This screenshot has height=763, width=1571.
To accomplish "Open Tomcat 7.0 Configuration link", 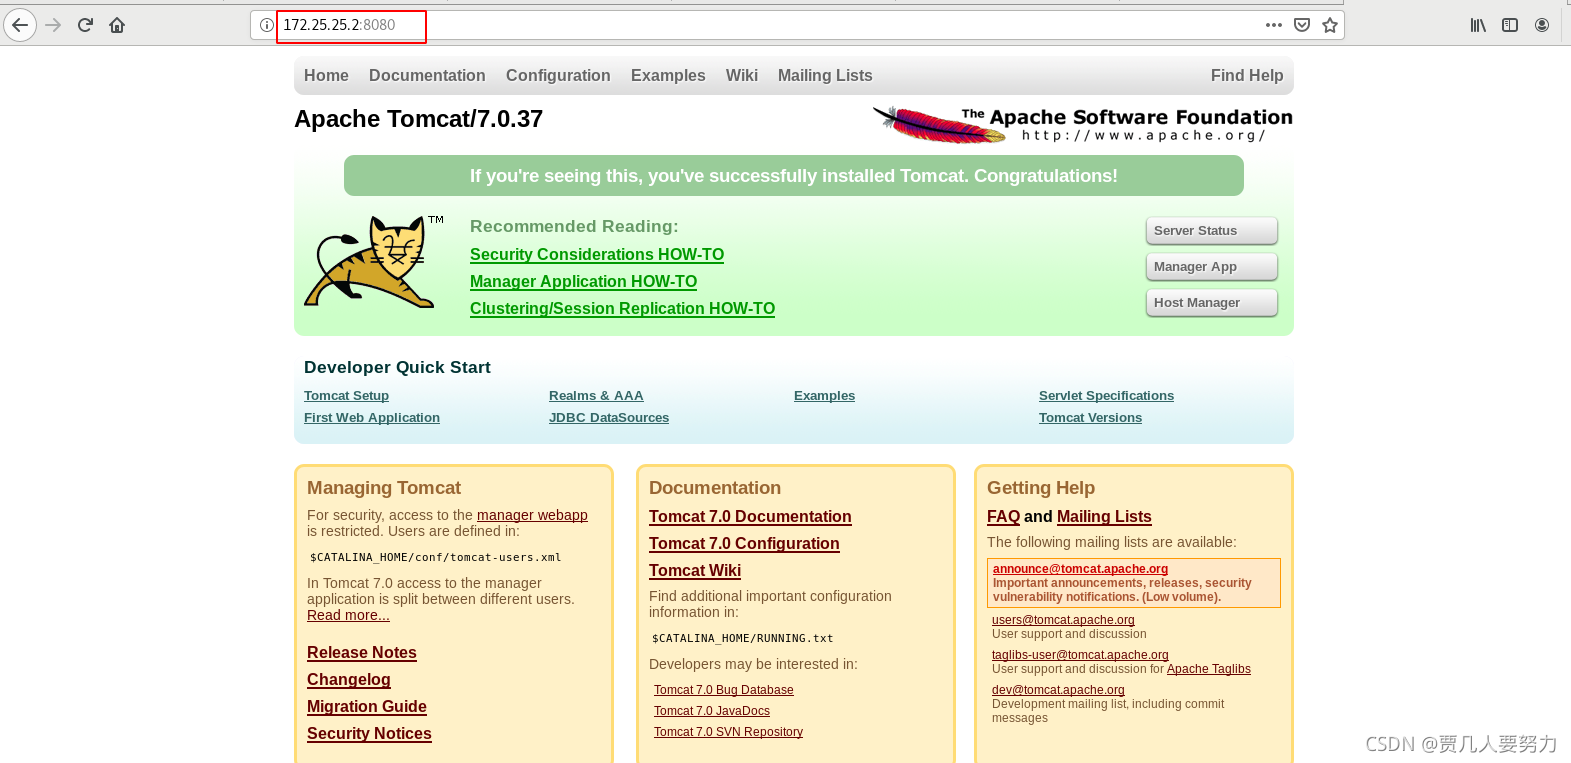I will pyautogui.click(x=744, y=544).
